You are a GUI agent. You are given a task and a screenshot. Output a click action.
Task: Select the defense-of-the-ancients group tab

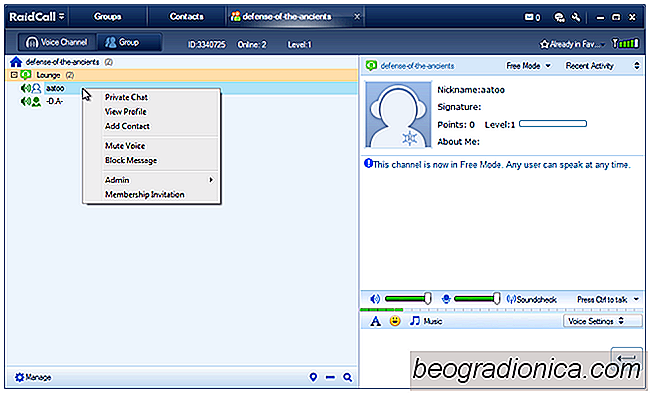(287, 17)
